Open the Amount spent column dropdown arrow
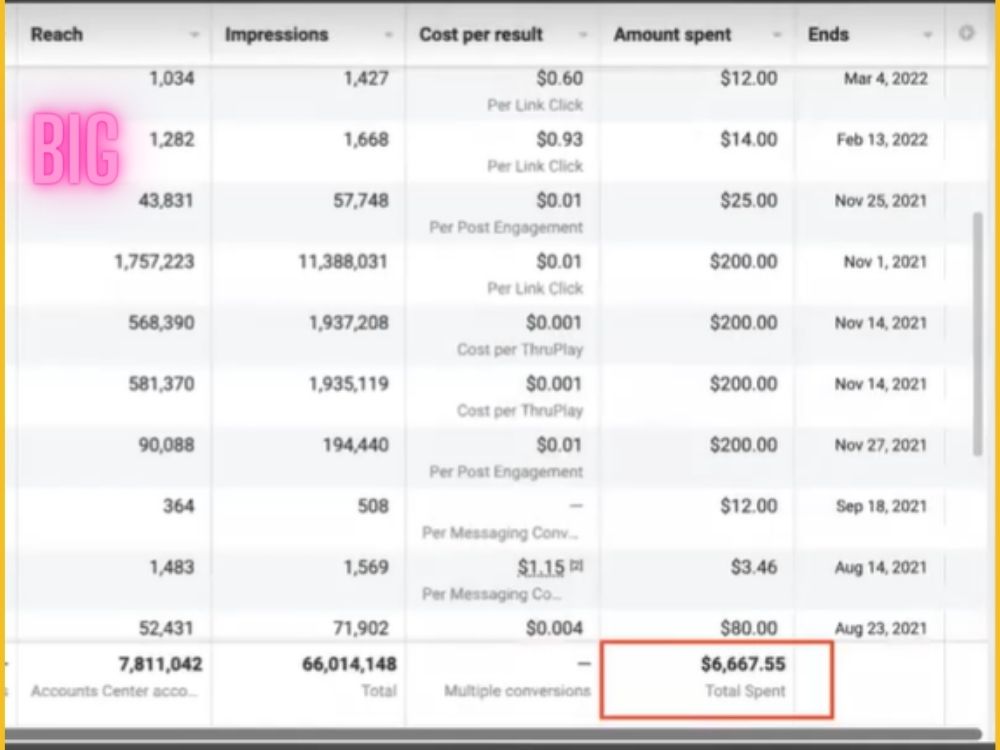Image resolution: width=1000 pixels, height=750 pixels. pos(777,35)
